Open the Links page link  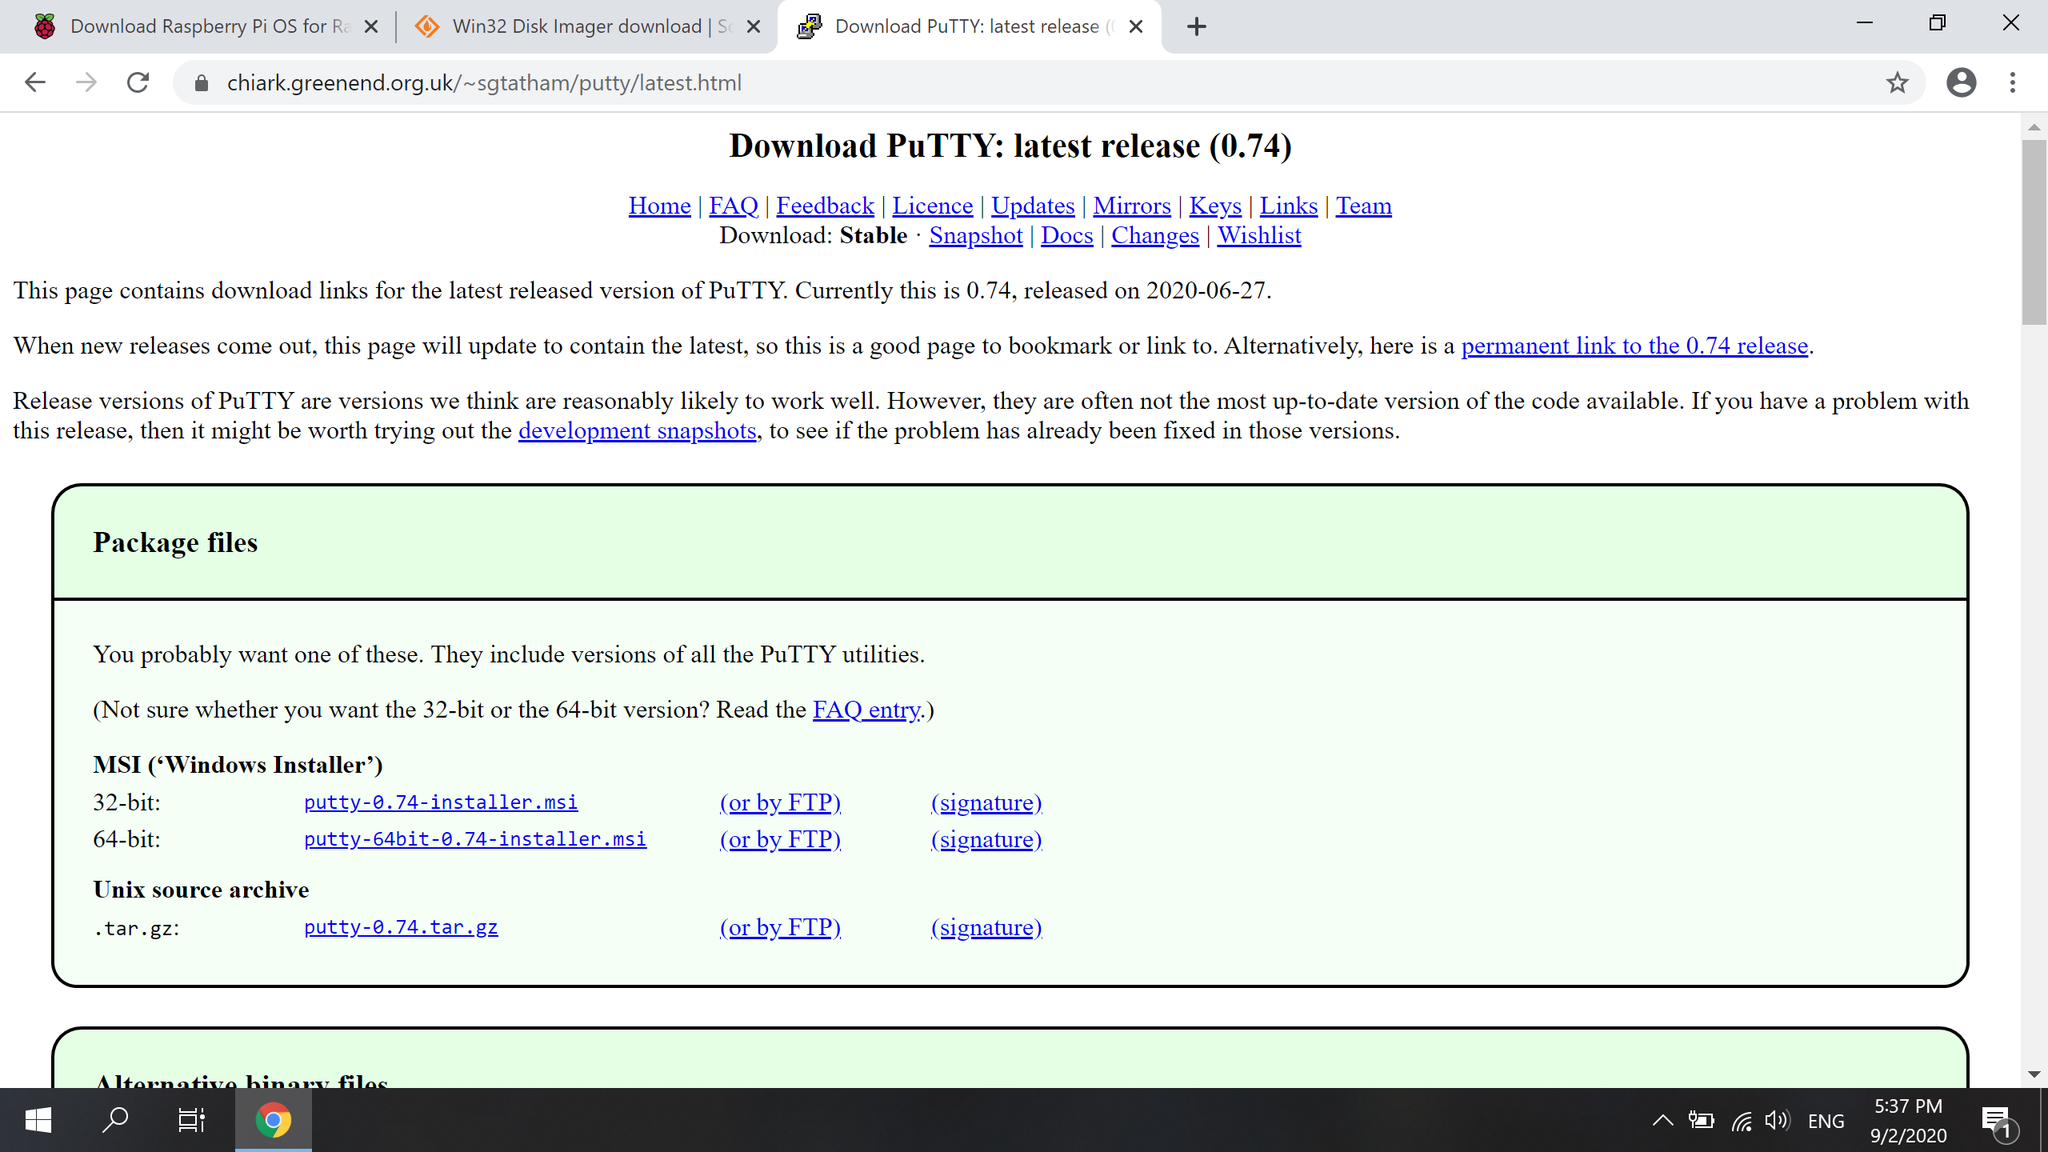(x=1288, y=206)
